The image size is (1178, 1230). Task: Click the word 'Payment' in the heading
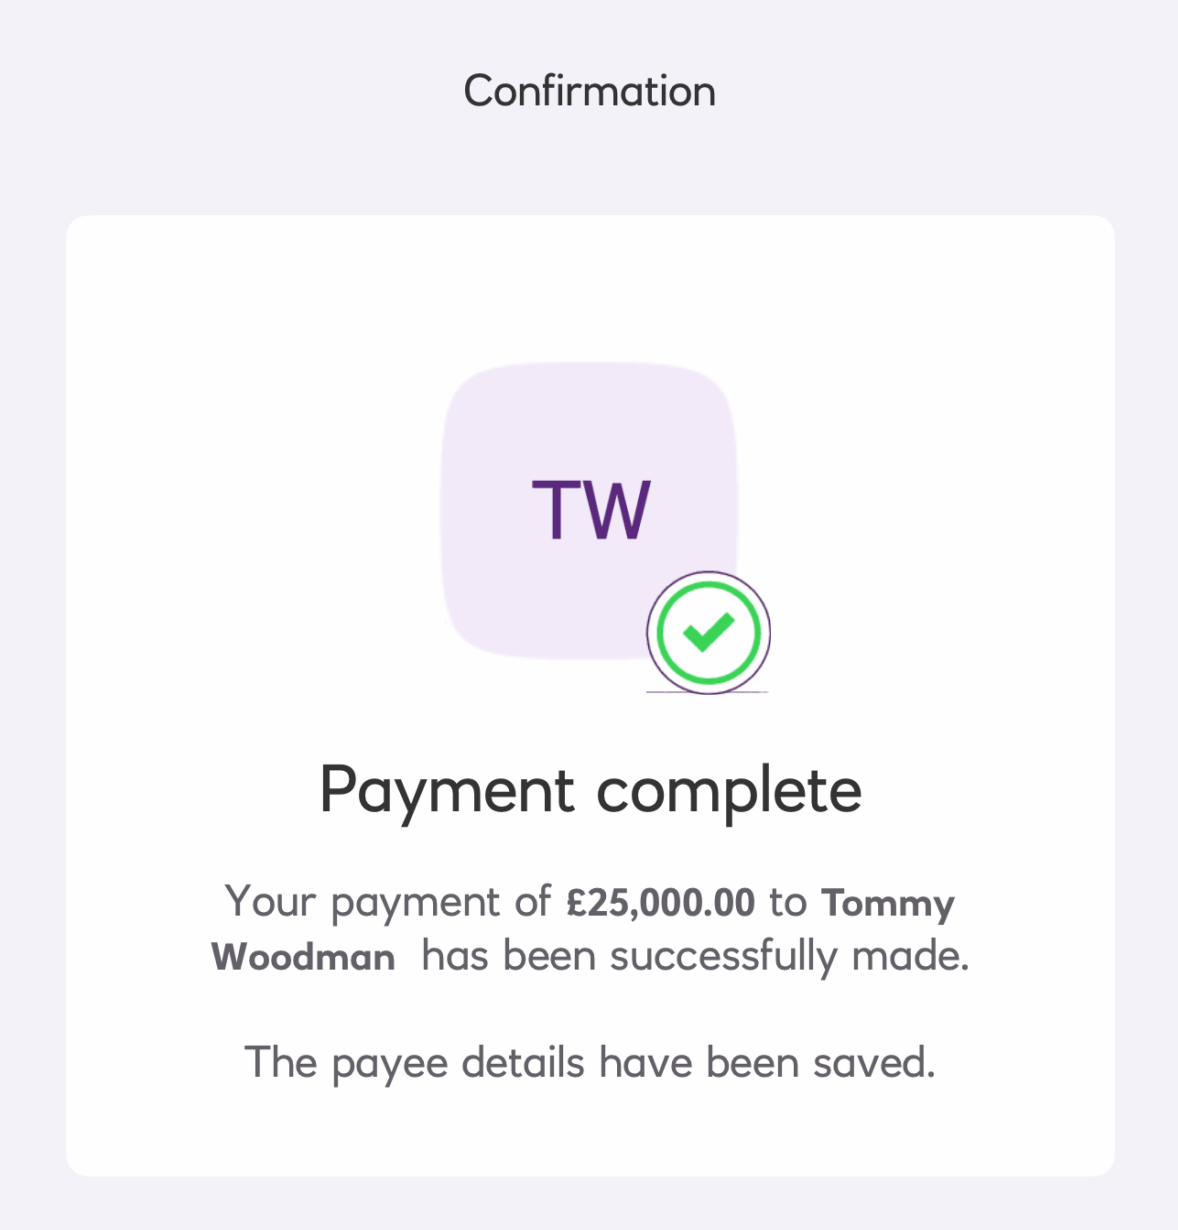tap(447, 790)
